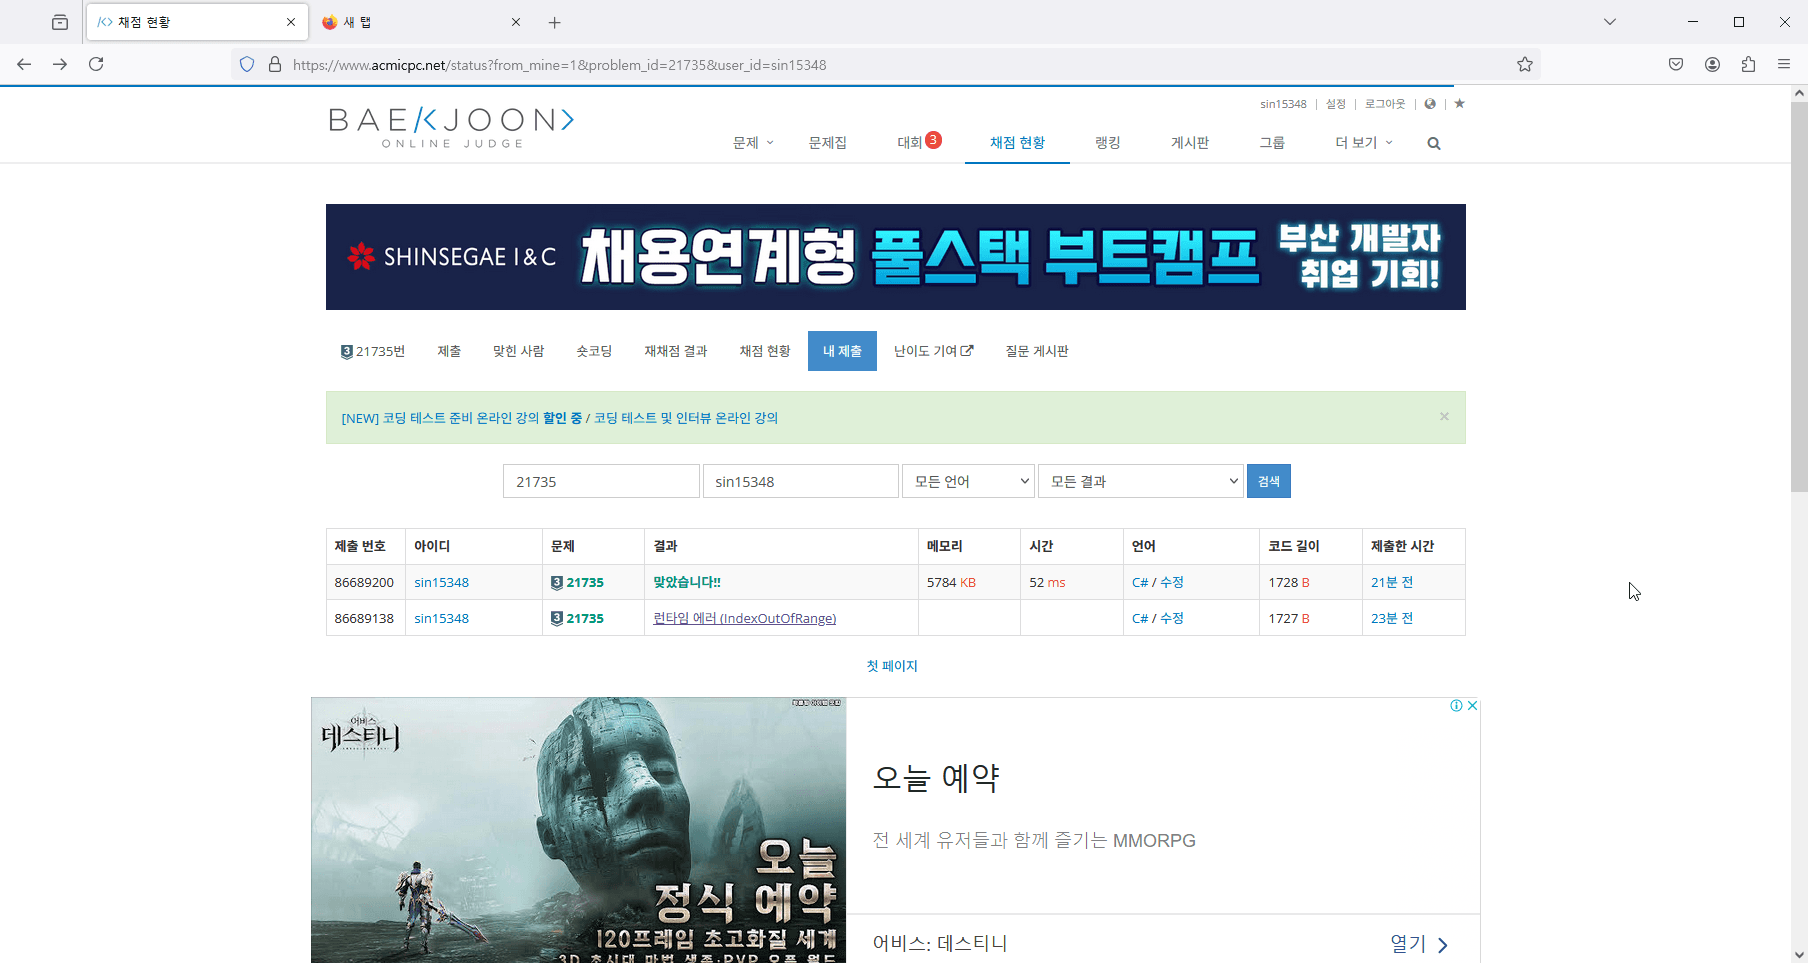Open the 질문 게시판 tab
The image size is (1808, 963).
(1037, 351)
